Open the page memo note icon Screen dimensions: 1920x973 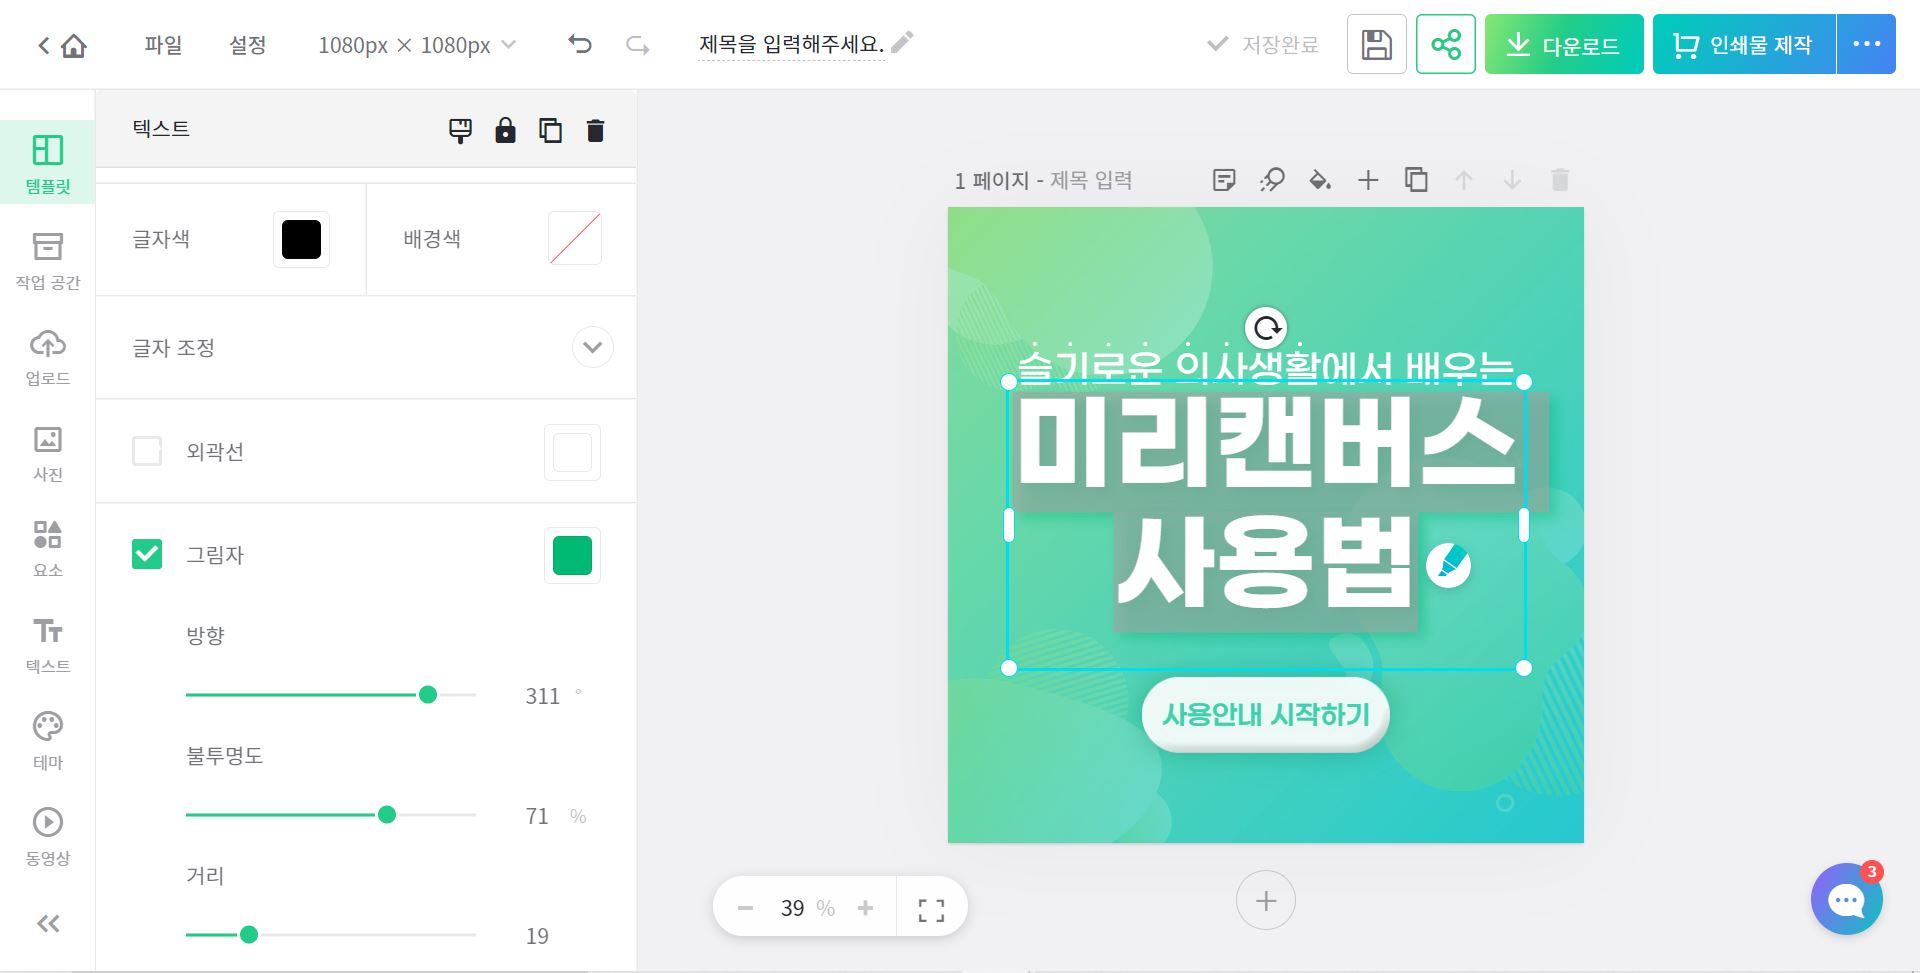click(1224, 180)
